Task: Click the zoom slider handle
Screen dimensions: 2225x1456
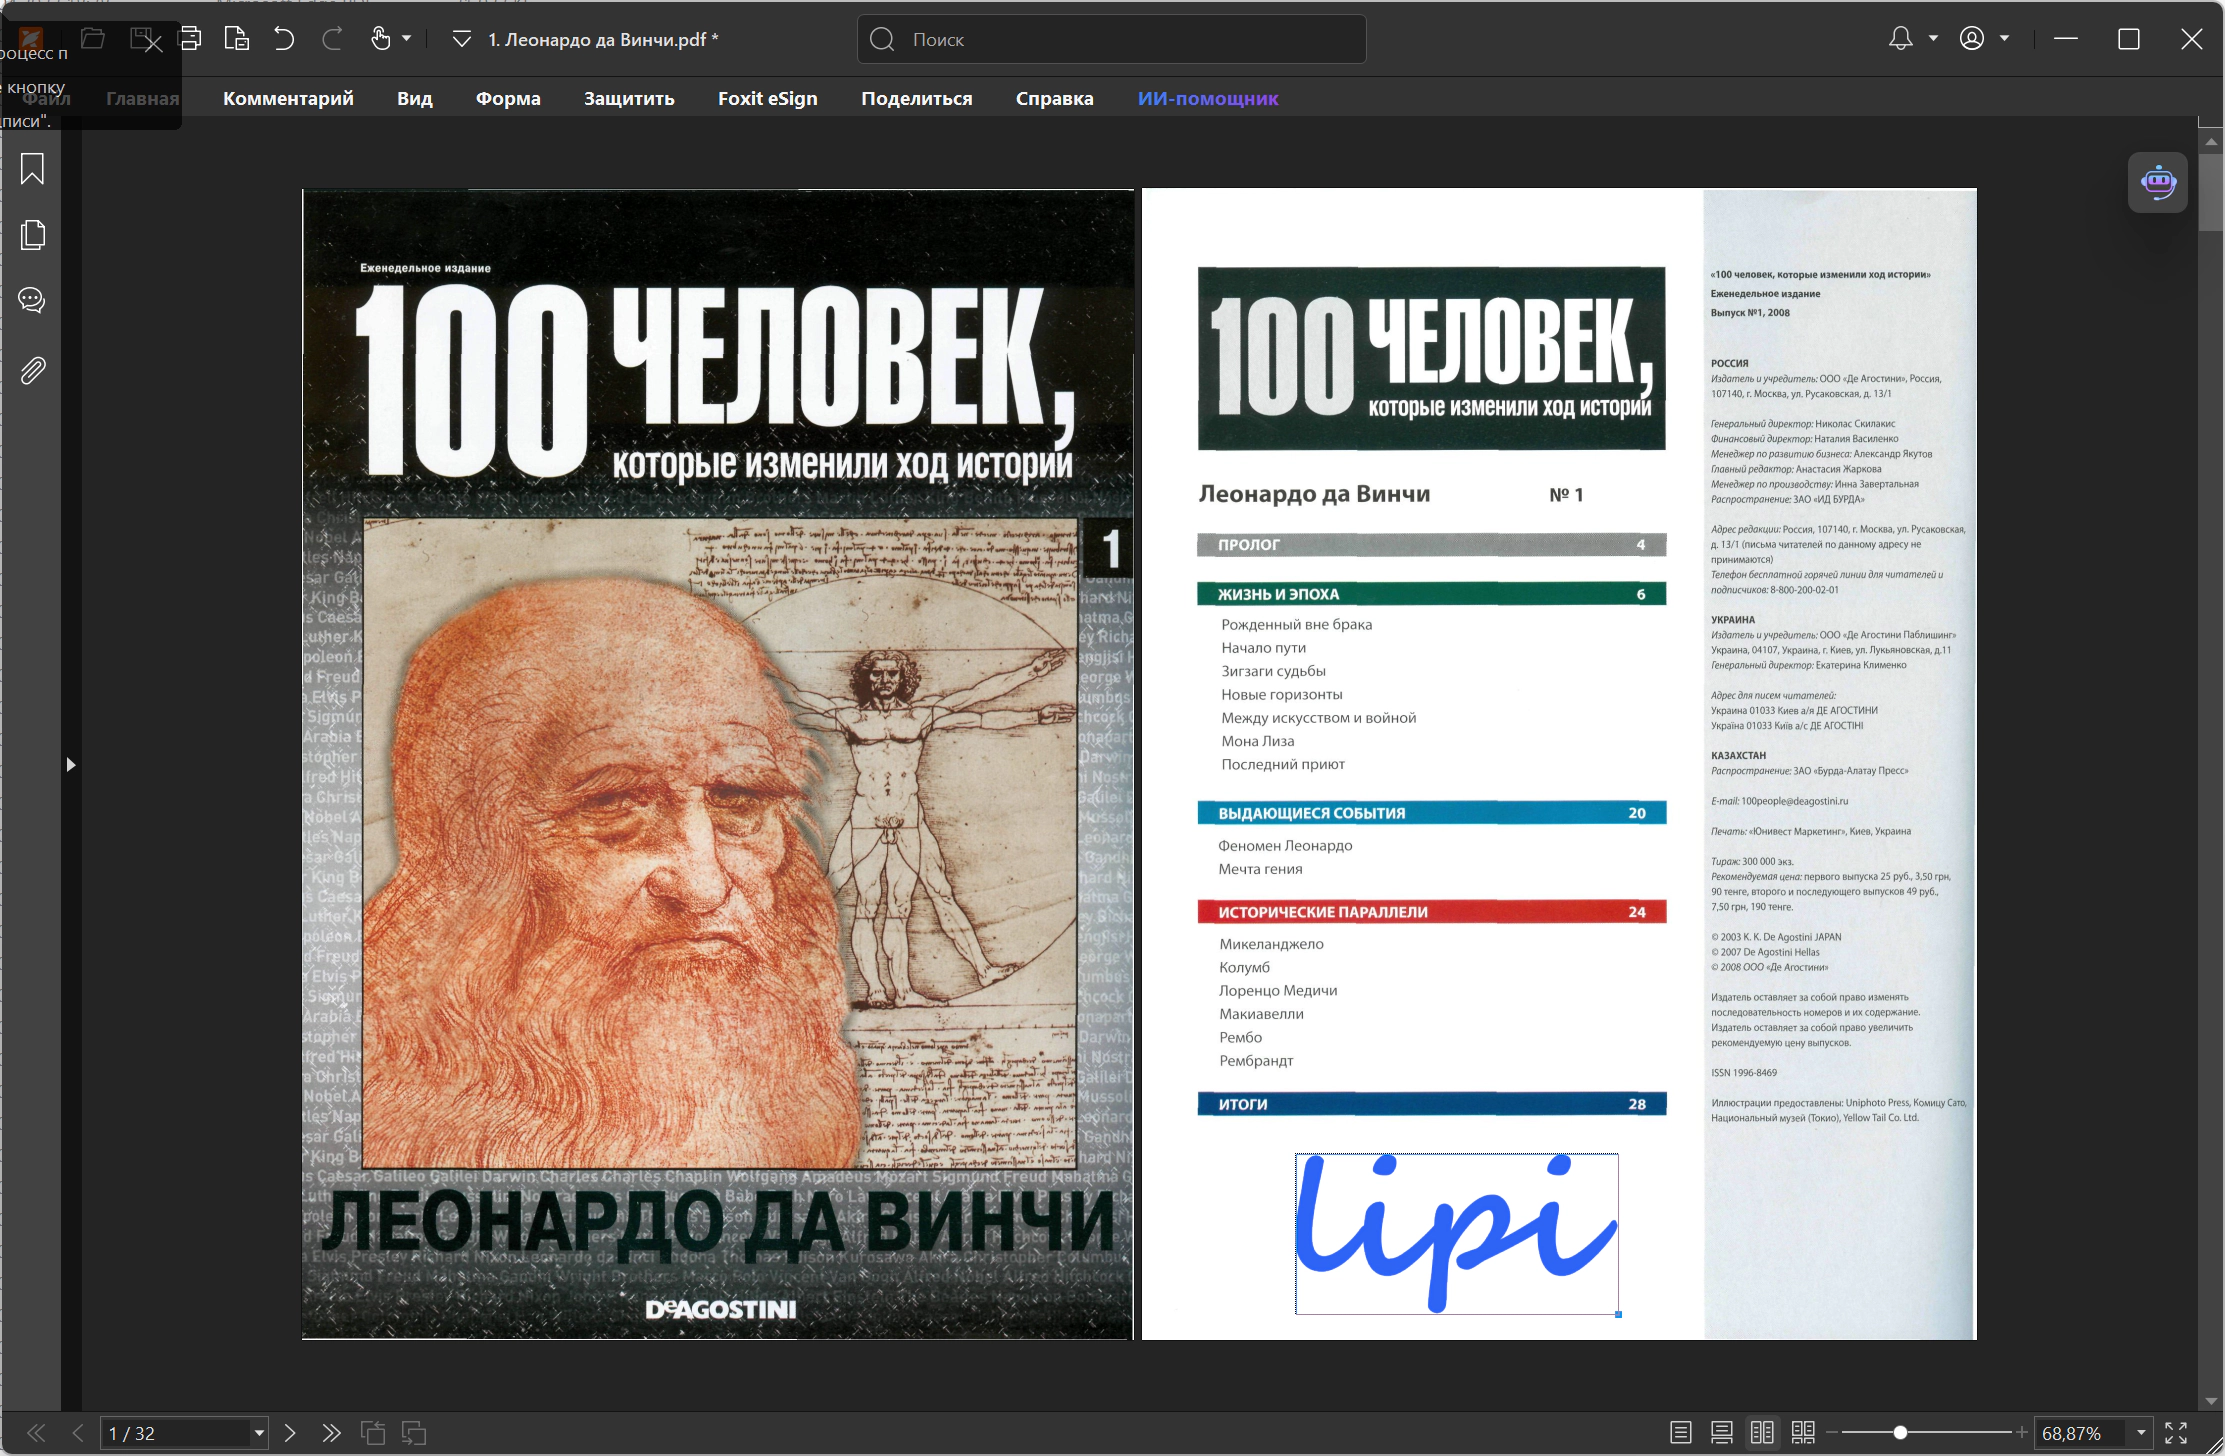Action: pos(1899,1433)
